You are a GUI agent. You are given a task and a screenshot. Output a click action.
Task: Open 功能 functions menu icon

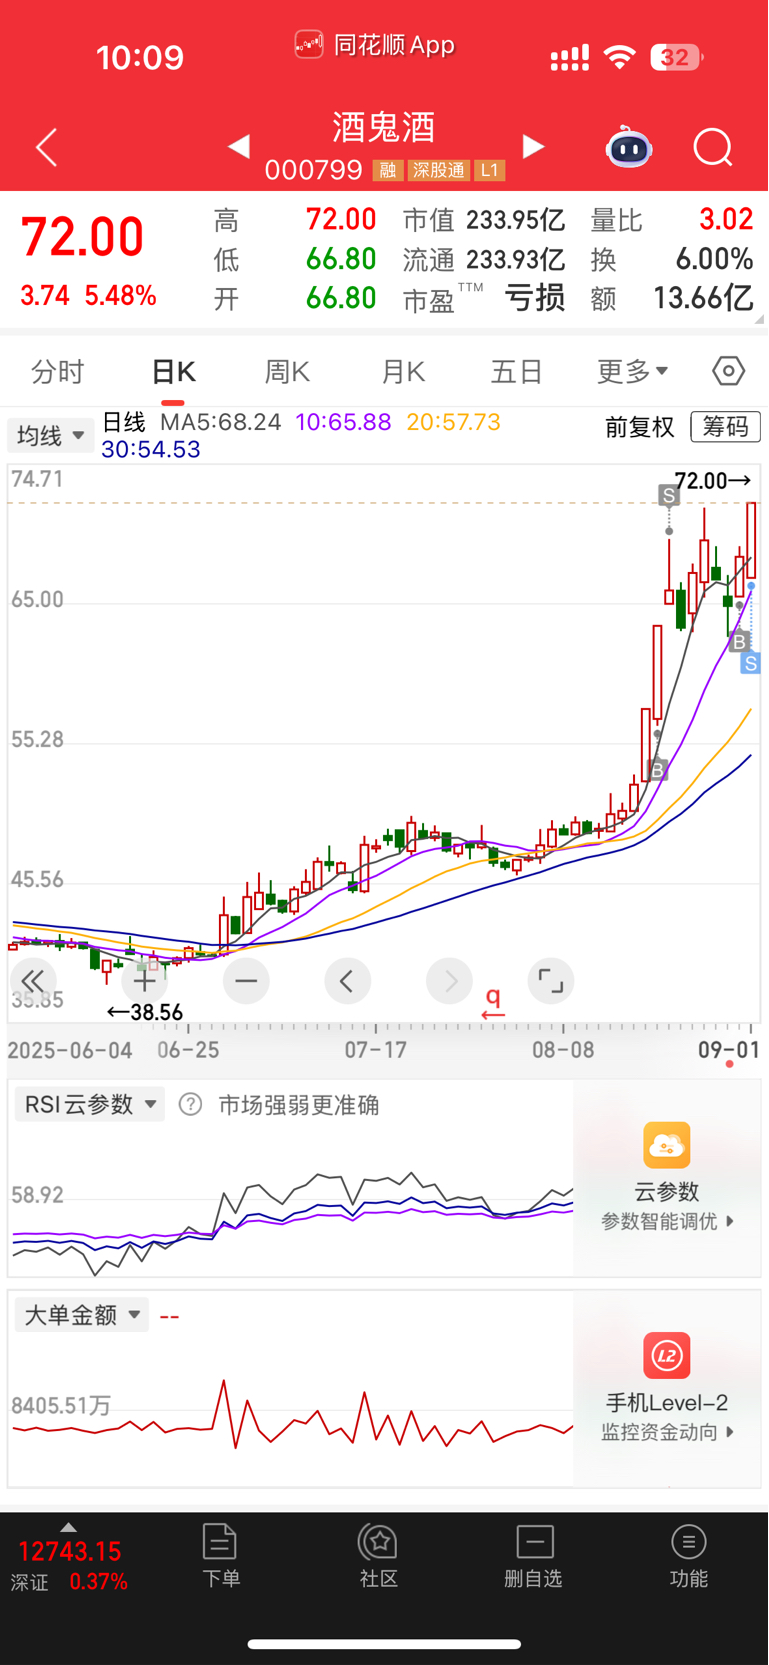click(x=689, y=1556)
